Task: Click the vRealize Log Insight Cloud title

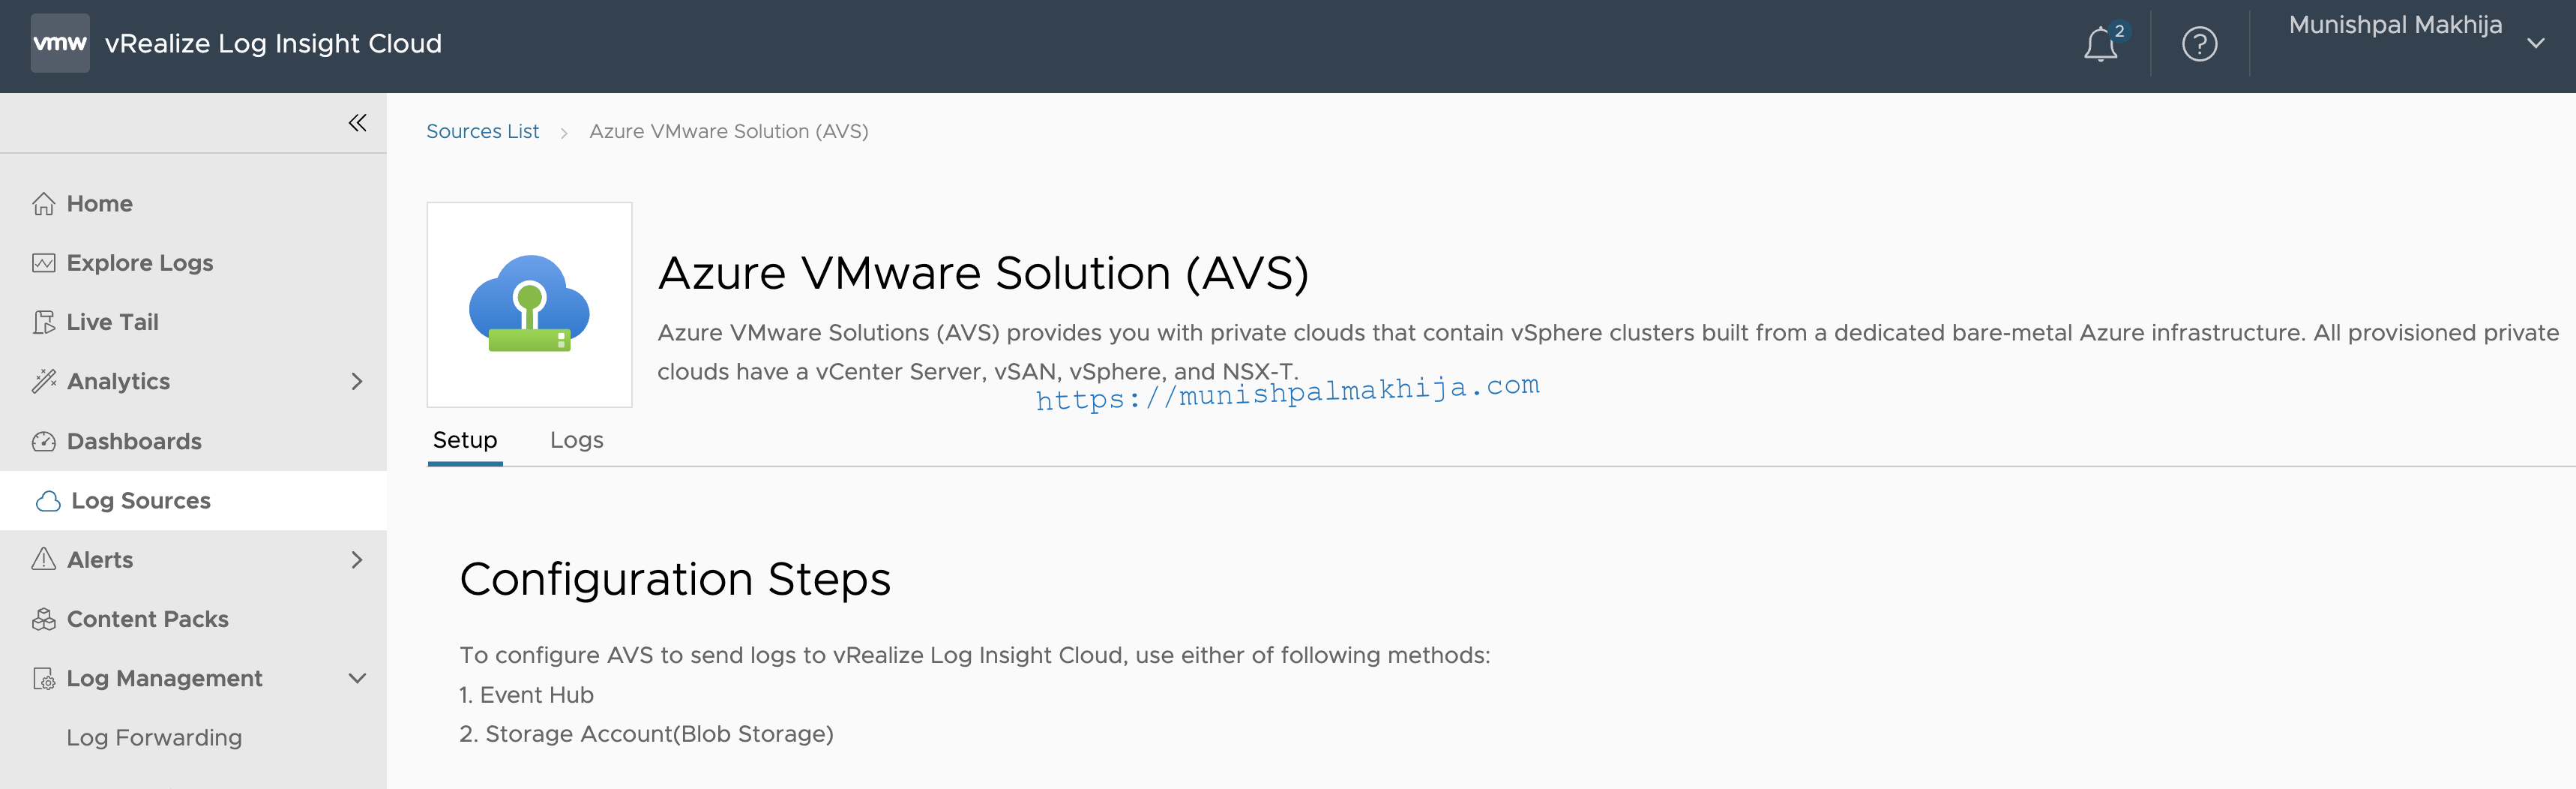Action: [x=273, y=43]
